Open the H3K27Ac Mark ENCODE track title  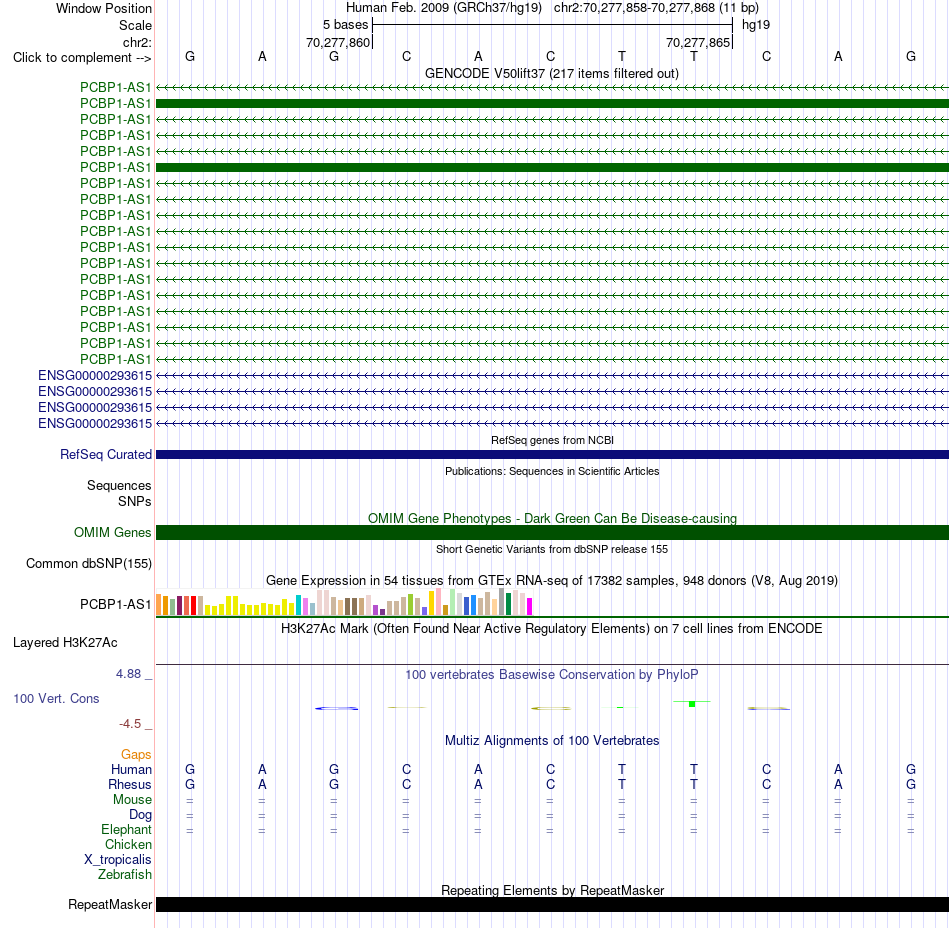[x=552, y=629]
